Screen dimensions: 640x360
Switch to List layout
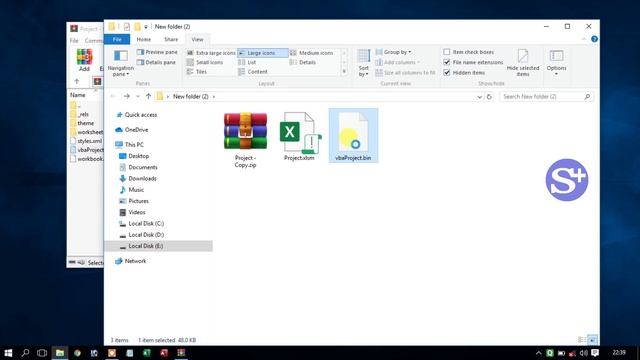pyautogui.click(x=247, y=62)
